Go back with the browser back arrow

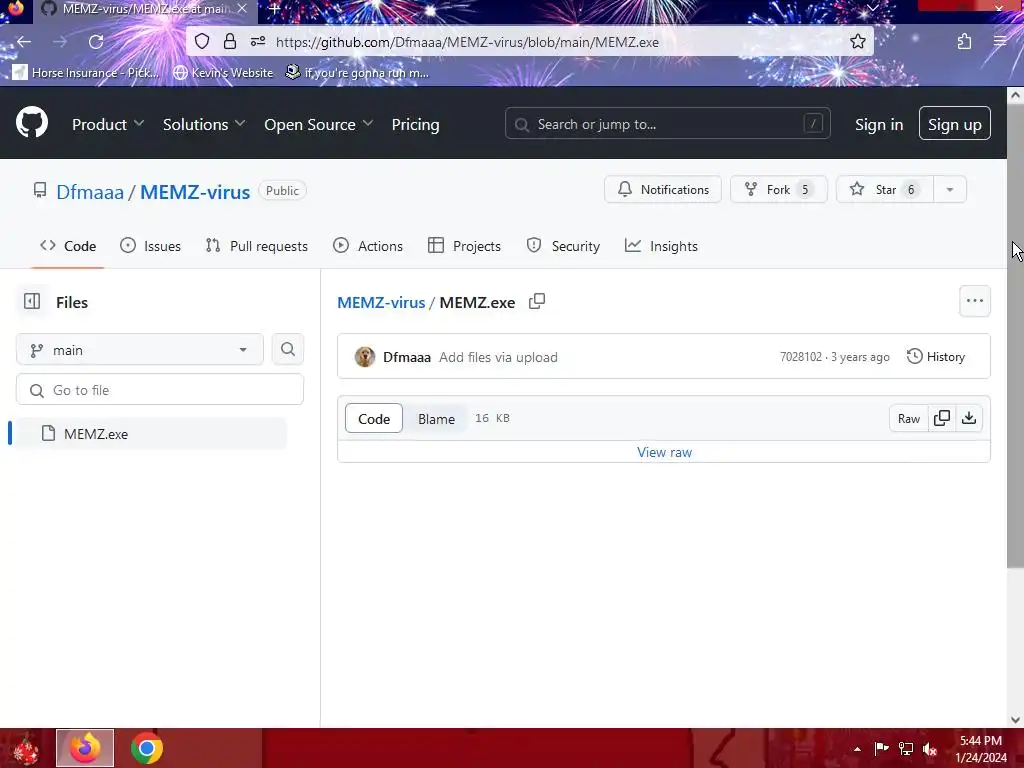[24, 42]
